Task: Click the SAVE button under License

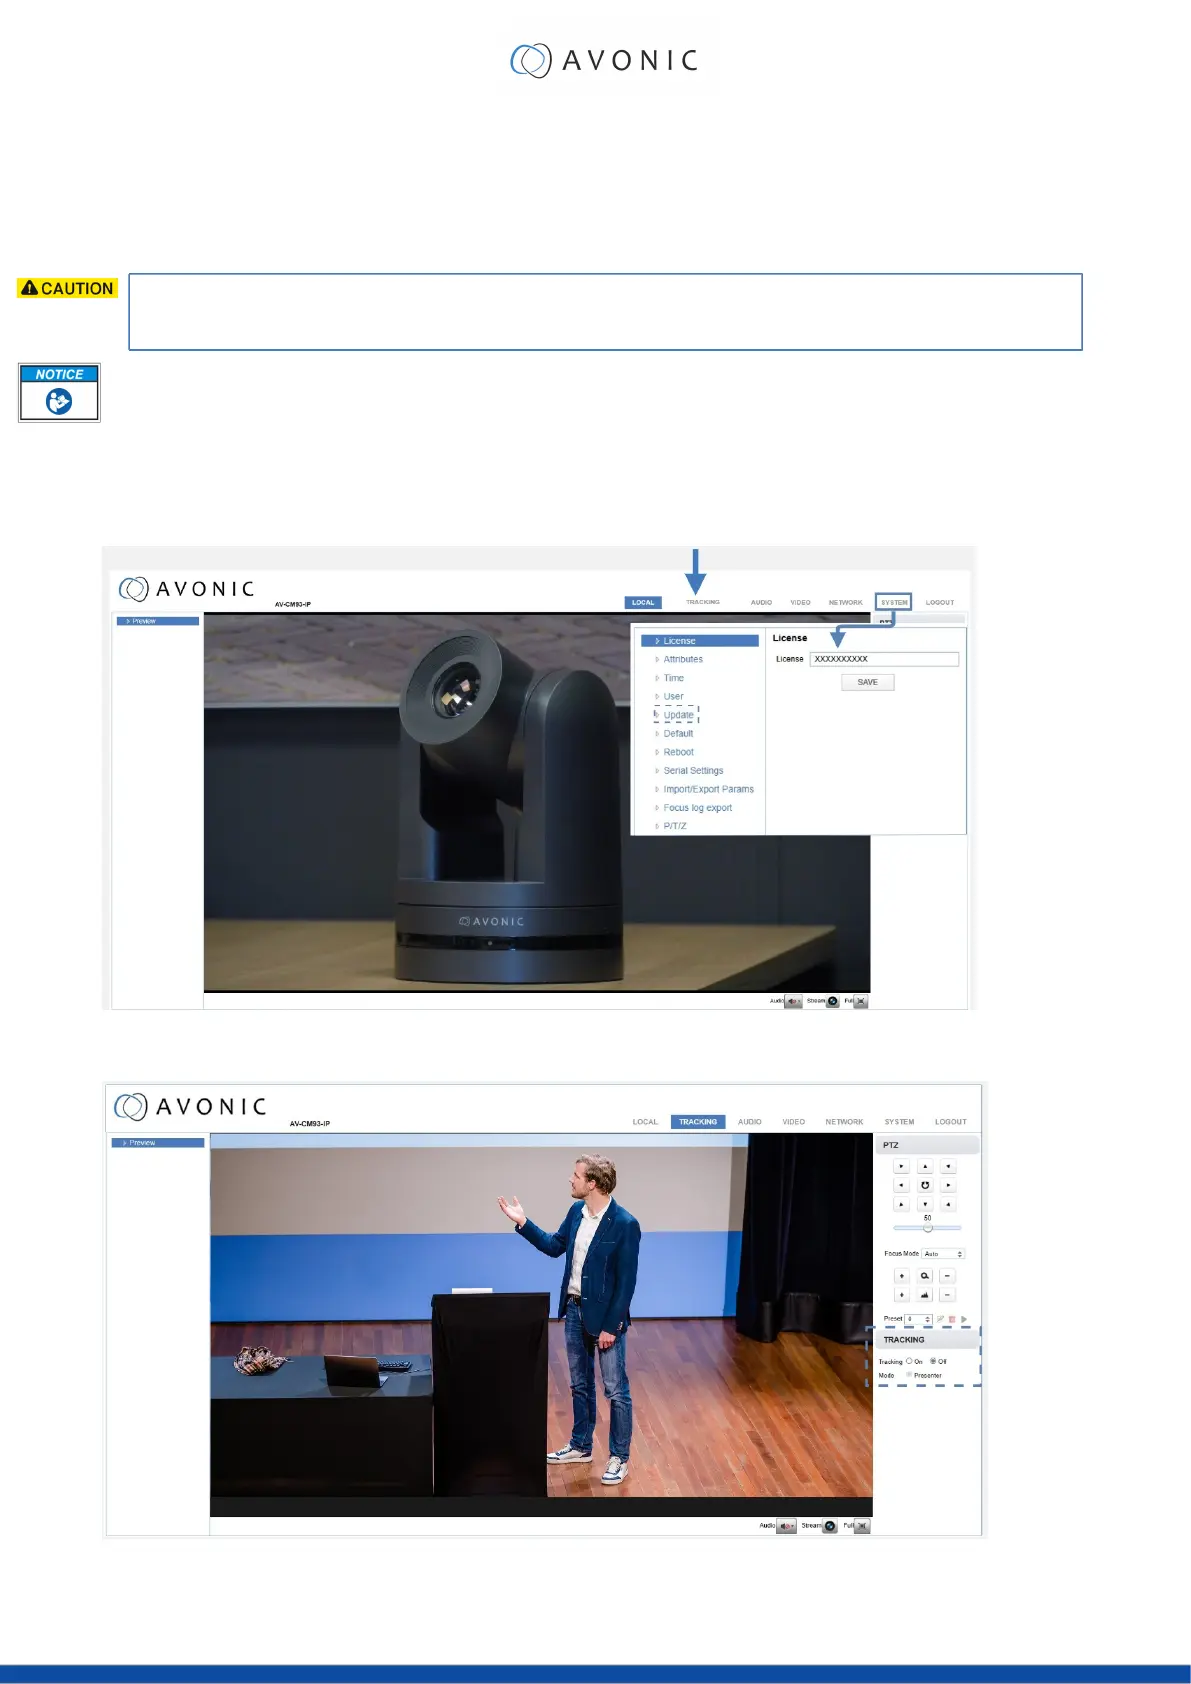Action: click(x=867, y=682)
